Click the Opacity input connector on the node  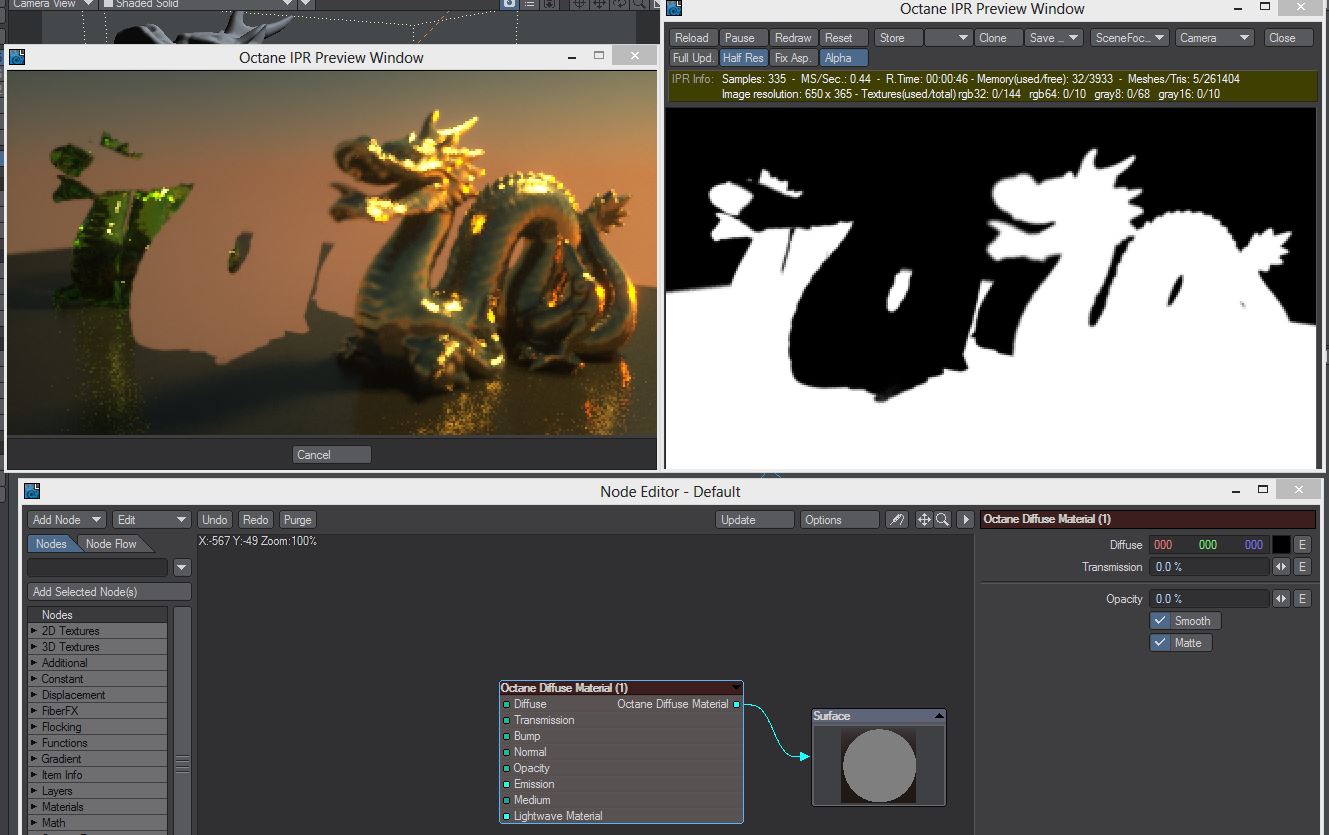click(x=507, y=768)
